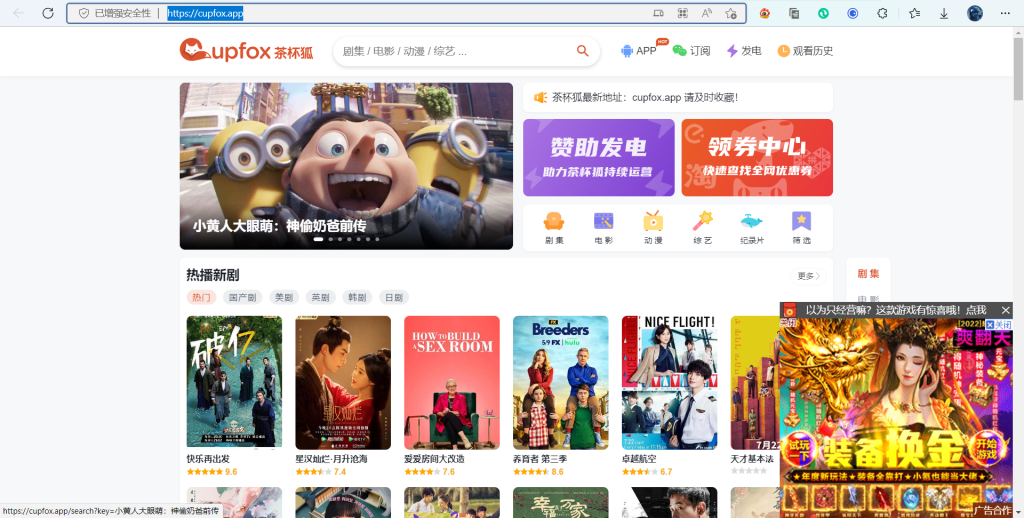Click the browser profile avatar
Image resolution: width=1024 pixels, height=518 pixels.
coord(975,13)
